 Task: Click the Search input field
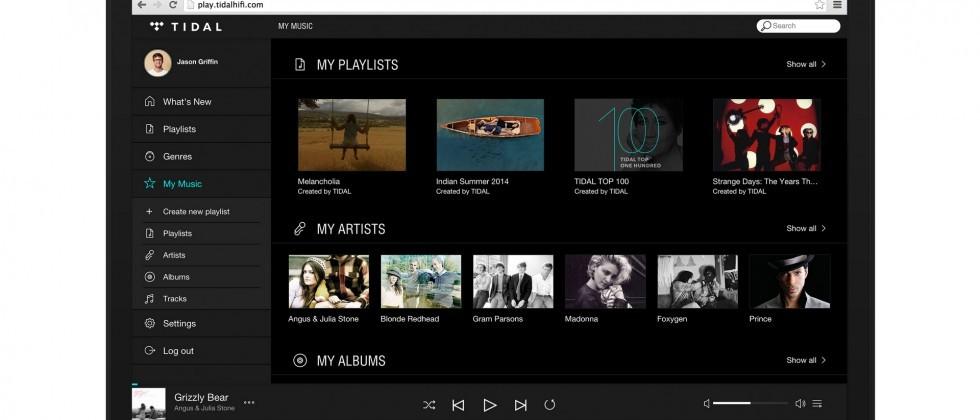pos(798,26)
